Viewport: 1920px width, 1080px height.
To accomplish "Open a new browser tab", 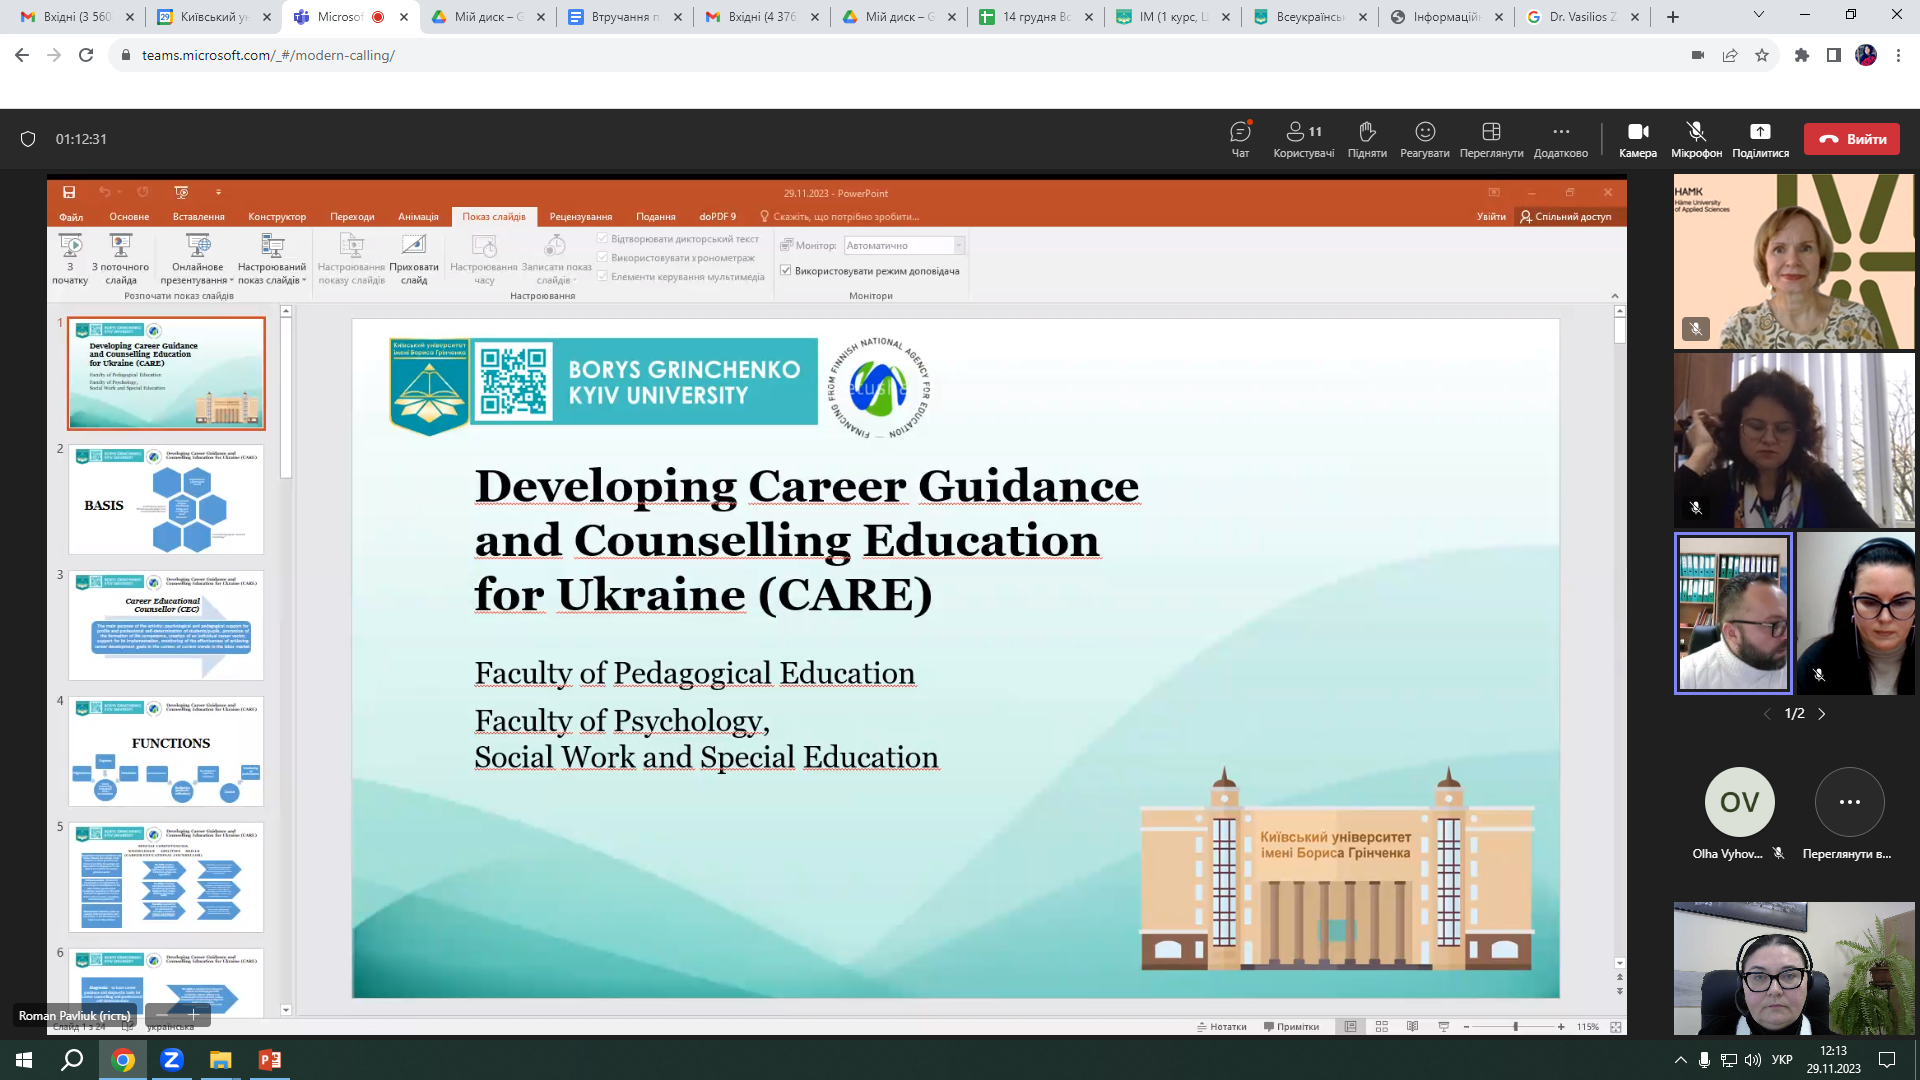I will pyautogui.click(x=1673, y=16).
